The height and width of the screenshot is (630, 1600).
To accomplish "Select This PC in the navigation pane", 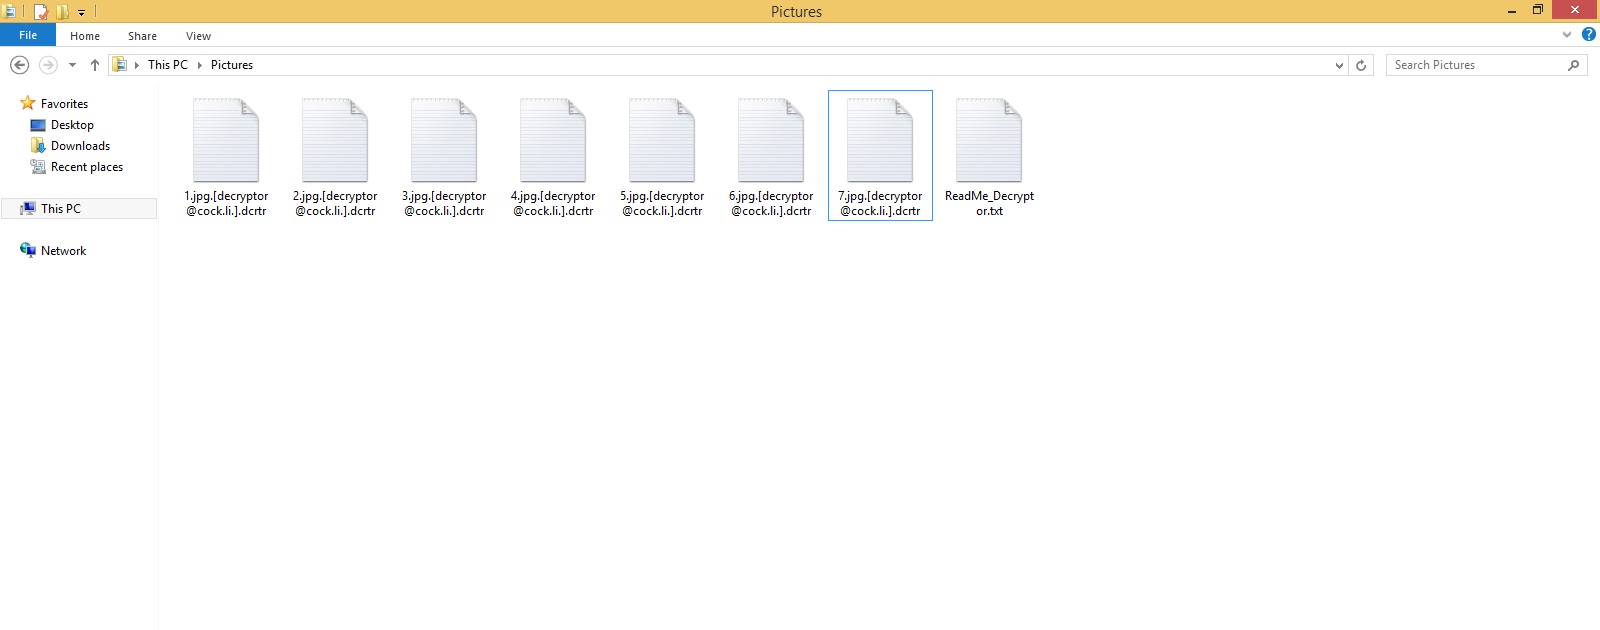I will point(79,208).
